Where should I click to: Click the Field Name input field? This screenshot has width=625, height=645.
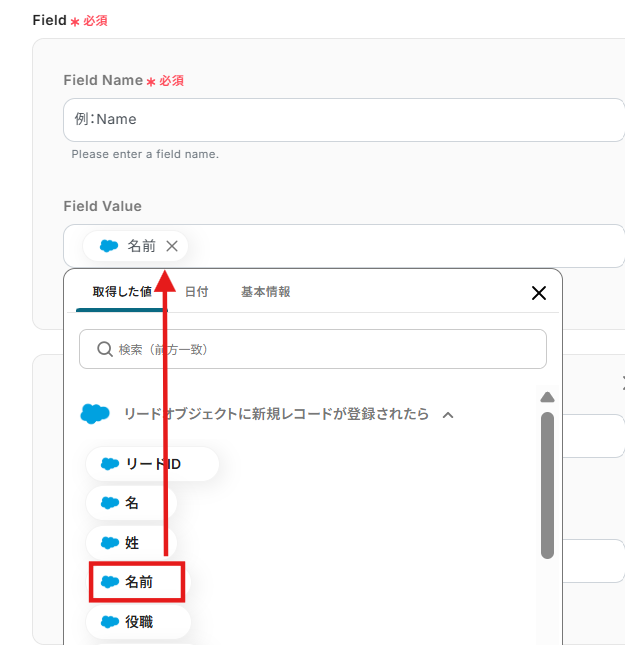(344, 120)
